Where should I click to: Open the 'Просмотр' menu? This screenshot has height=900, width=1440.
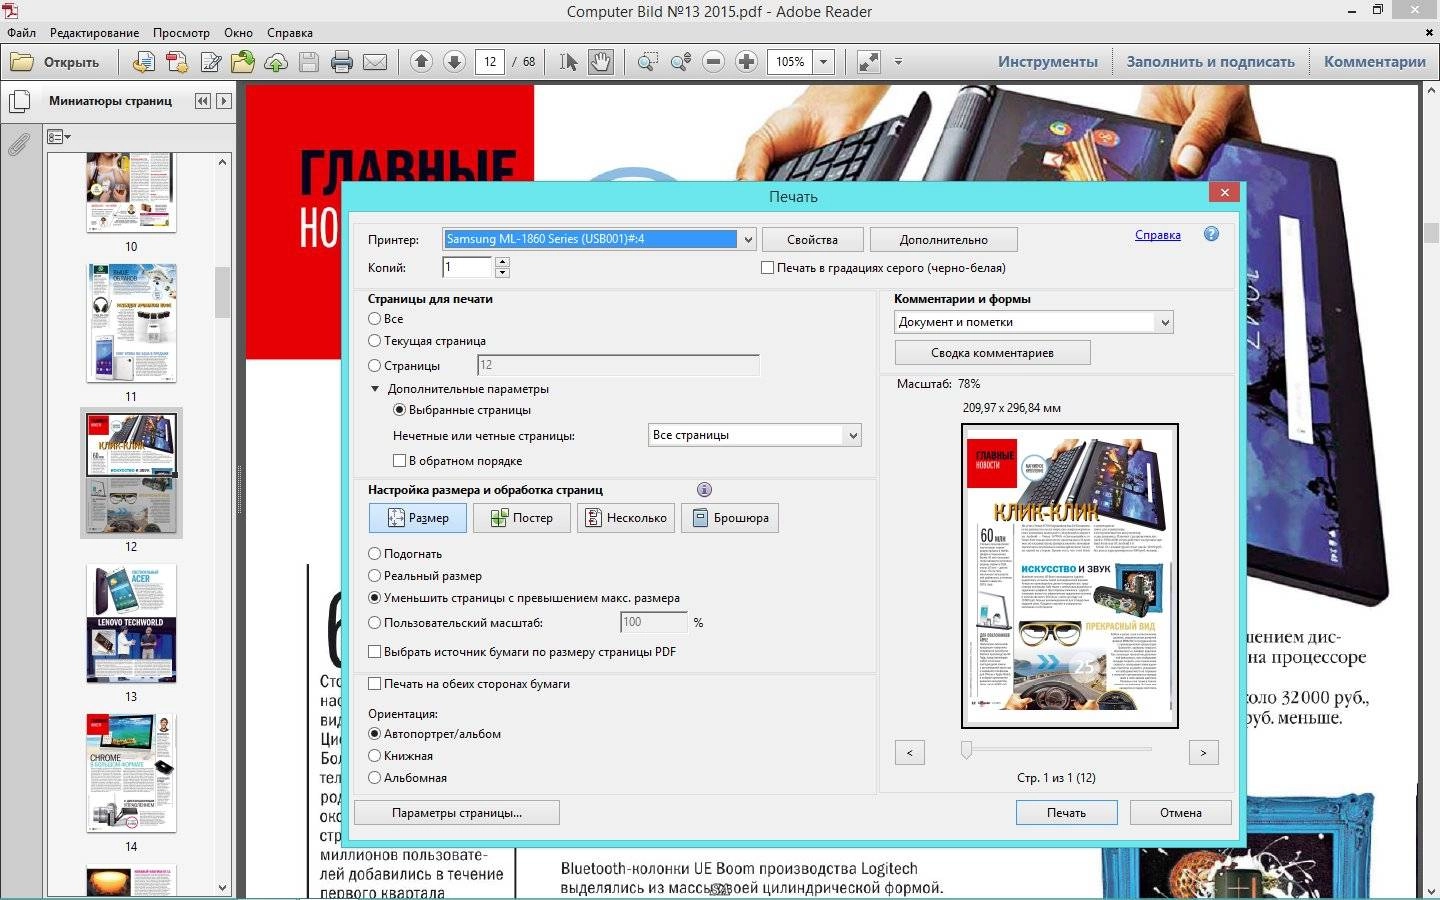tap(181, 33)
